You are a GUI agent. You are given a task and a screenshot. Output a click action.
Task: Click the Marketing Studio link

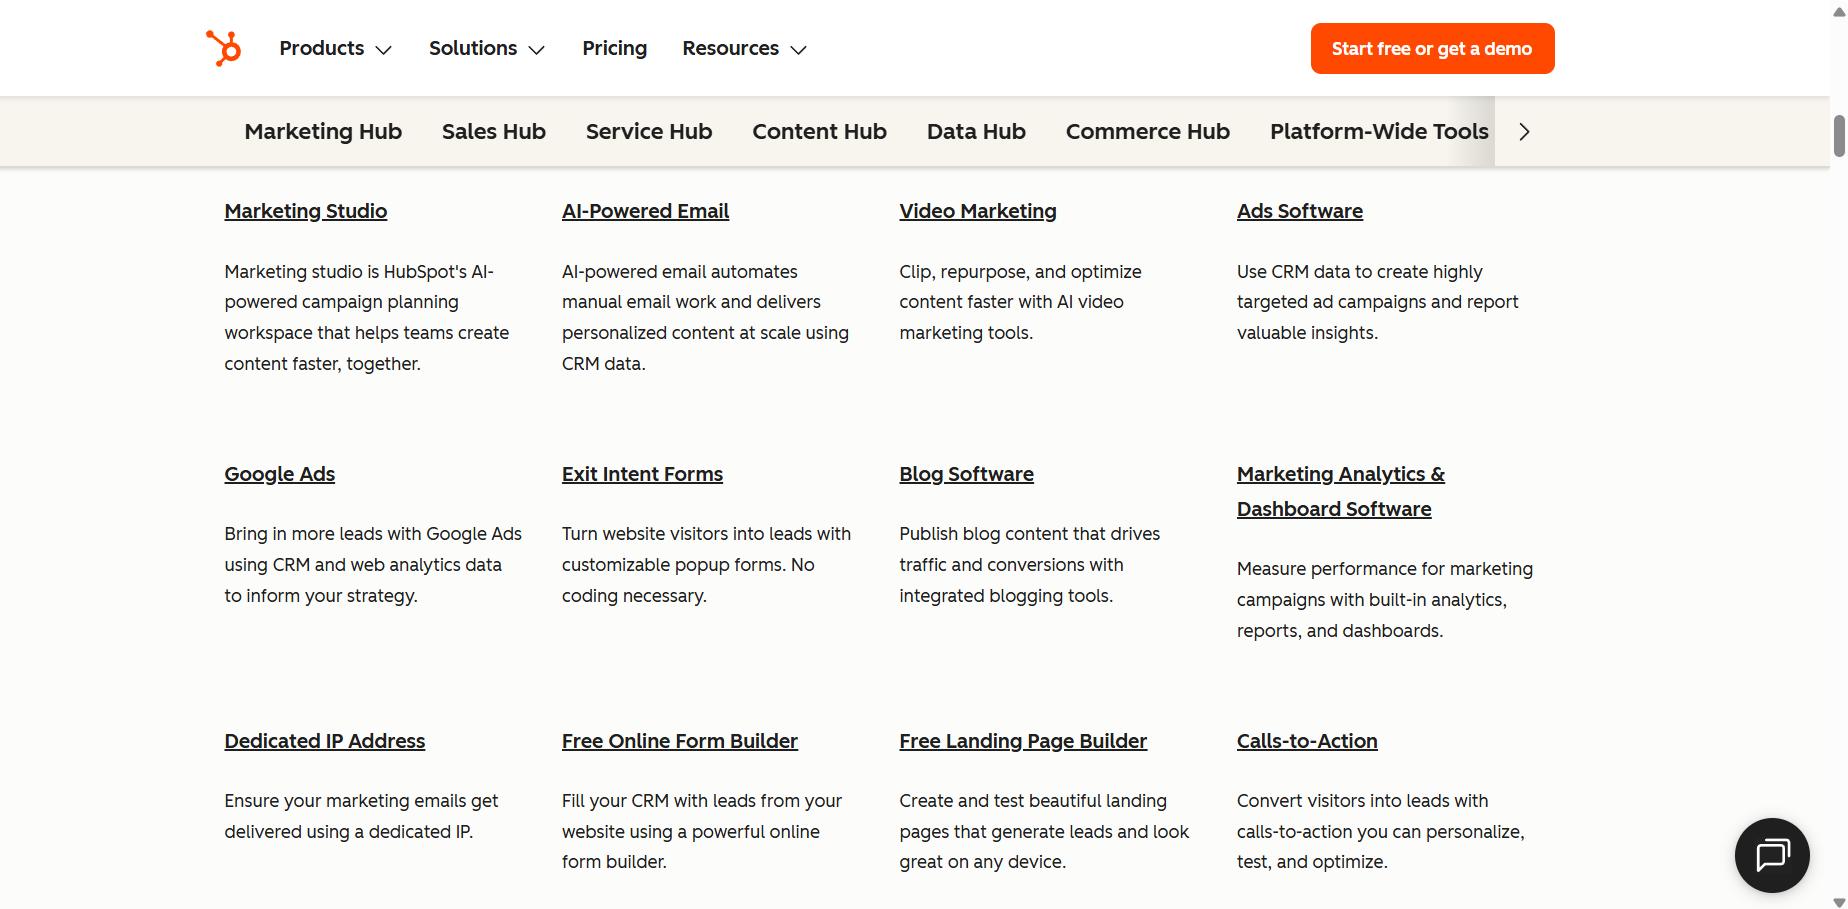tap(305, 211)
